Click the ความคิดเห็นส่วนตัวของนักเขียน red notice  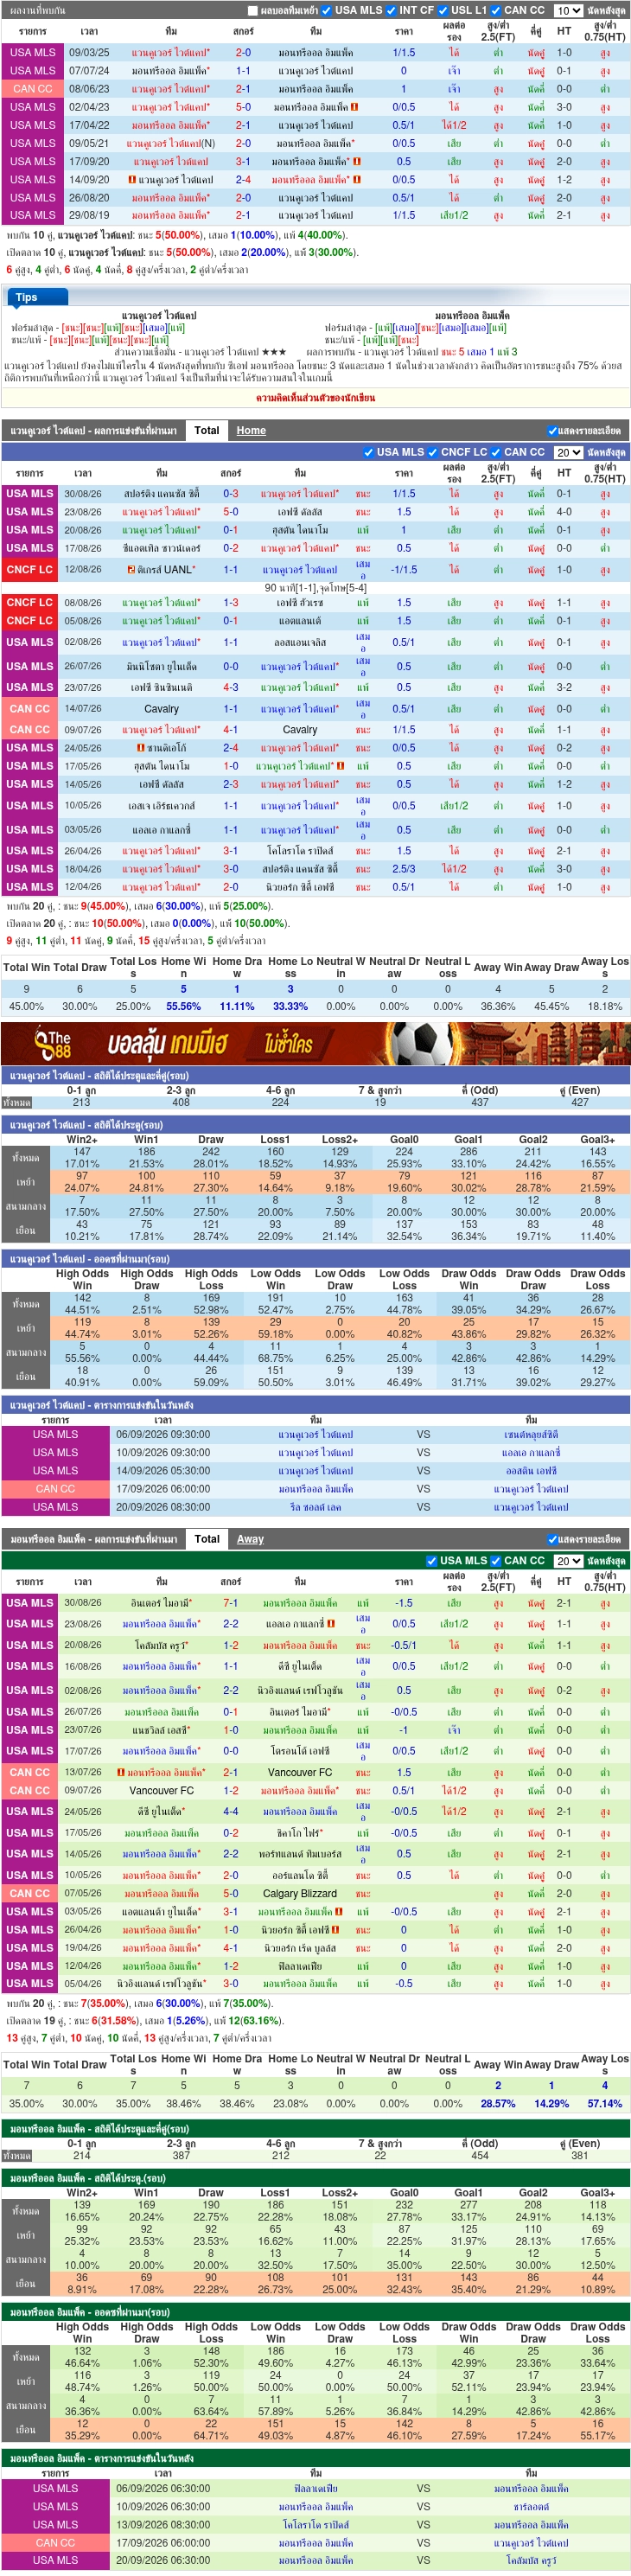pos(315,397)
